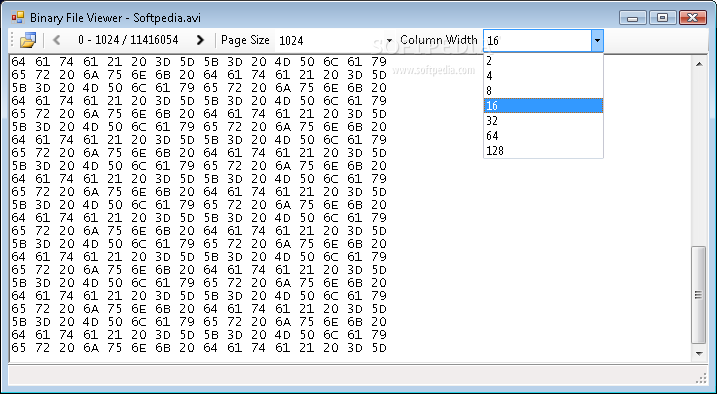Image resolution: width=717 pixels, height=394 pixels.
Task: Click the scrollbar up arrow
Action: click(x=699, y=64)
